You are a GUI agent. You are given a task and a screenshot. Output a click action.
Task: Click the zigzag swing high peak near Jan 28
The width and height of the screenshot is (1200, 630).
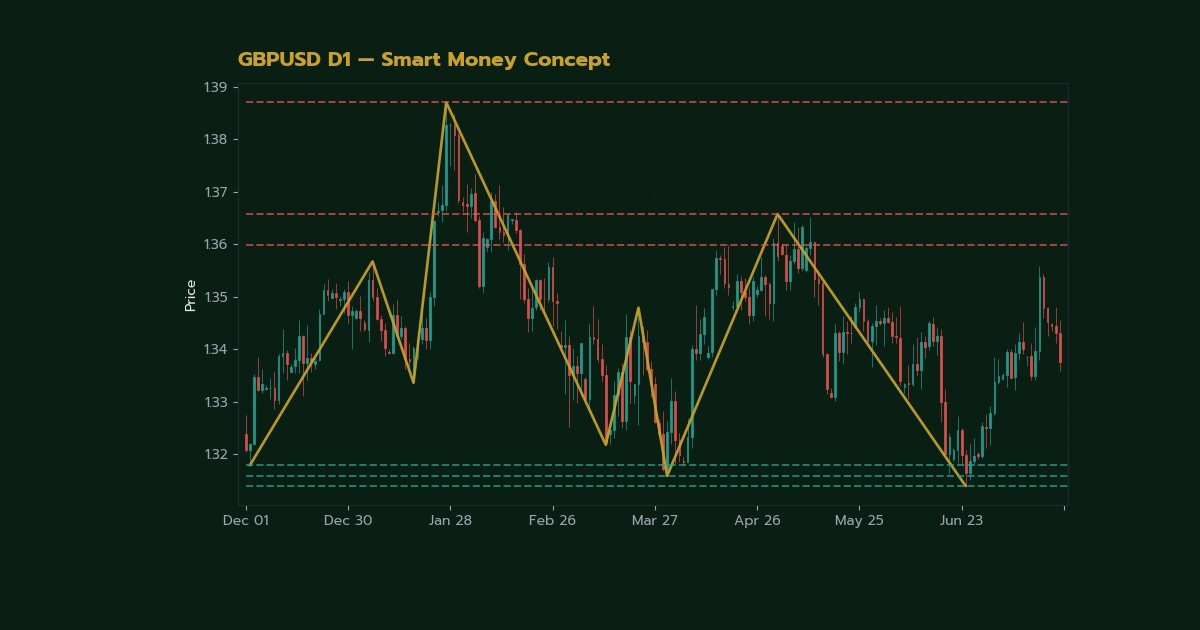point(446,102)
